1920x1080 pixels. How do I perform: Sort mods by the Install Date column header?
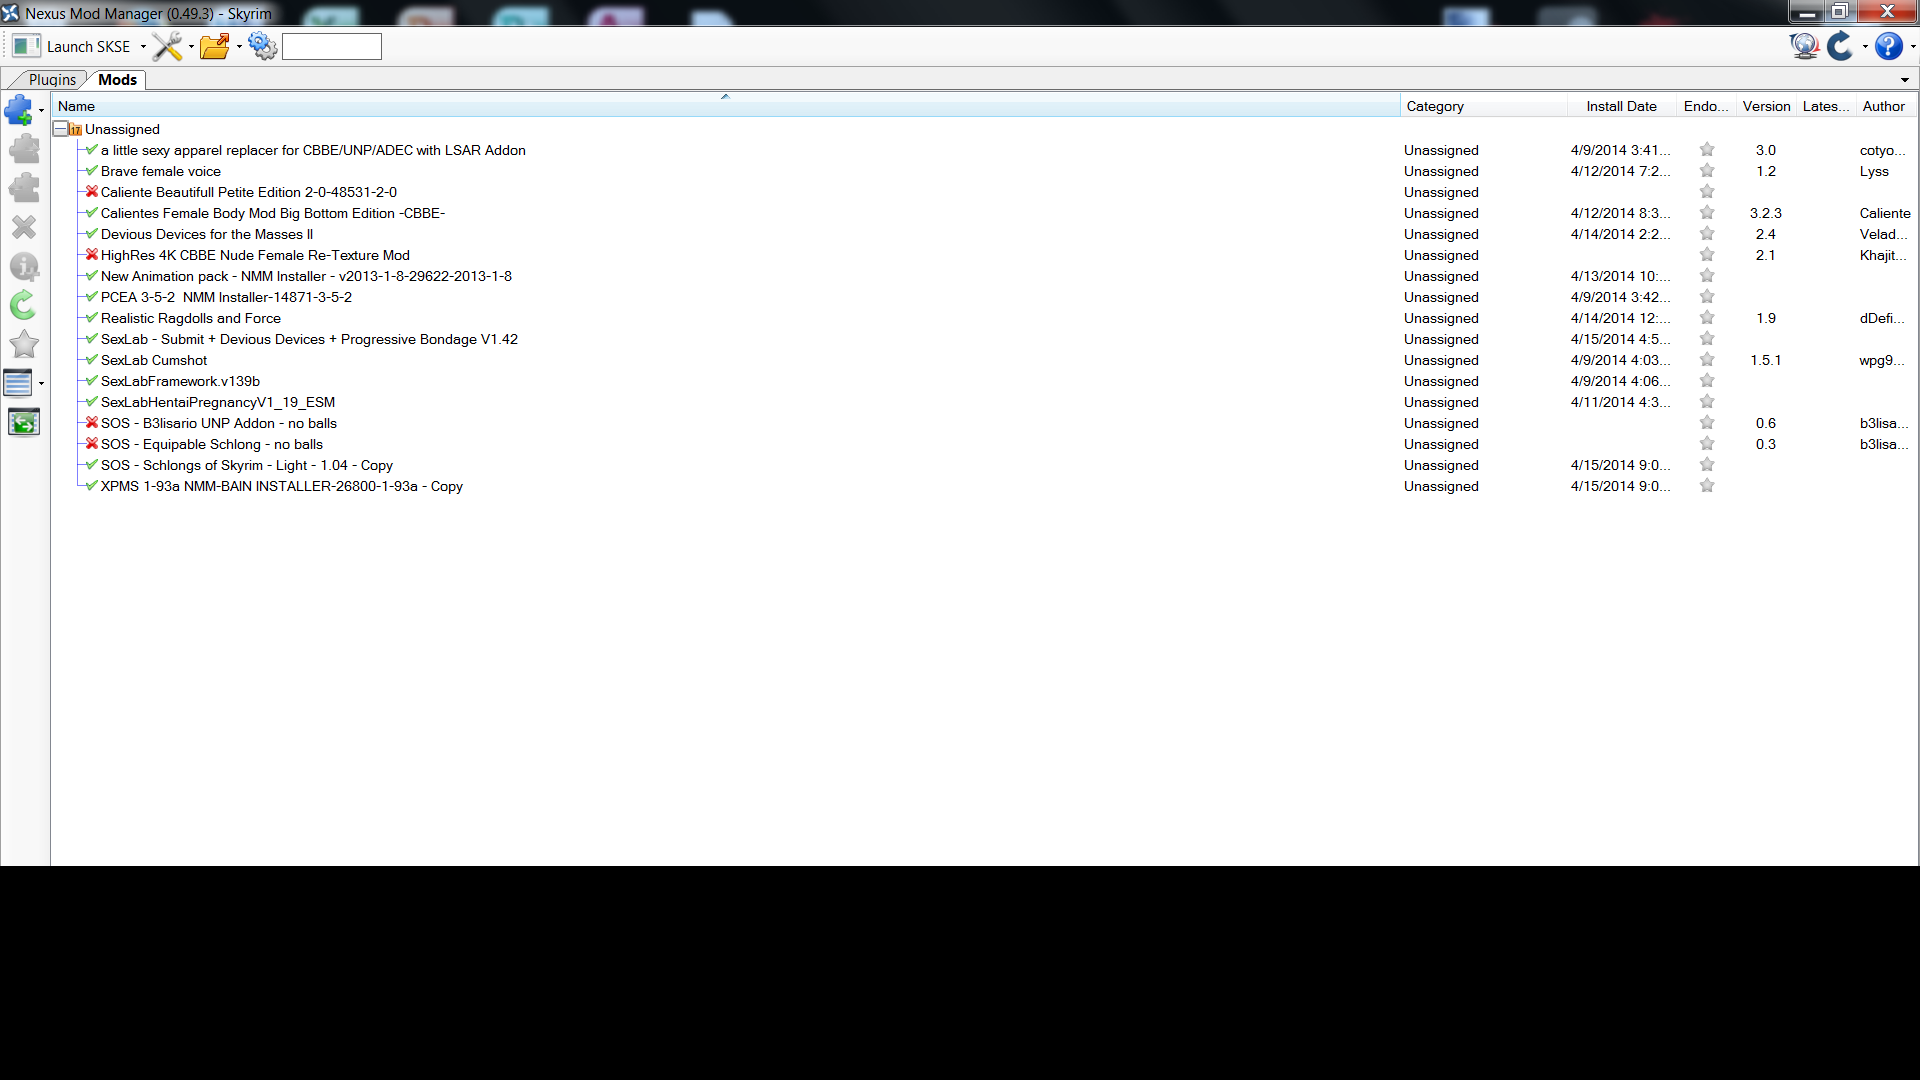[x=1620, y=106]
